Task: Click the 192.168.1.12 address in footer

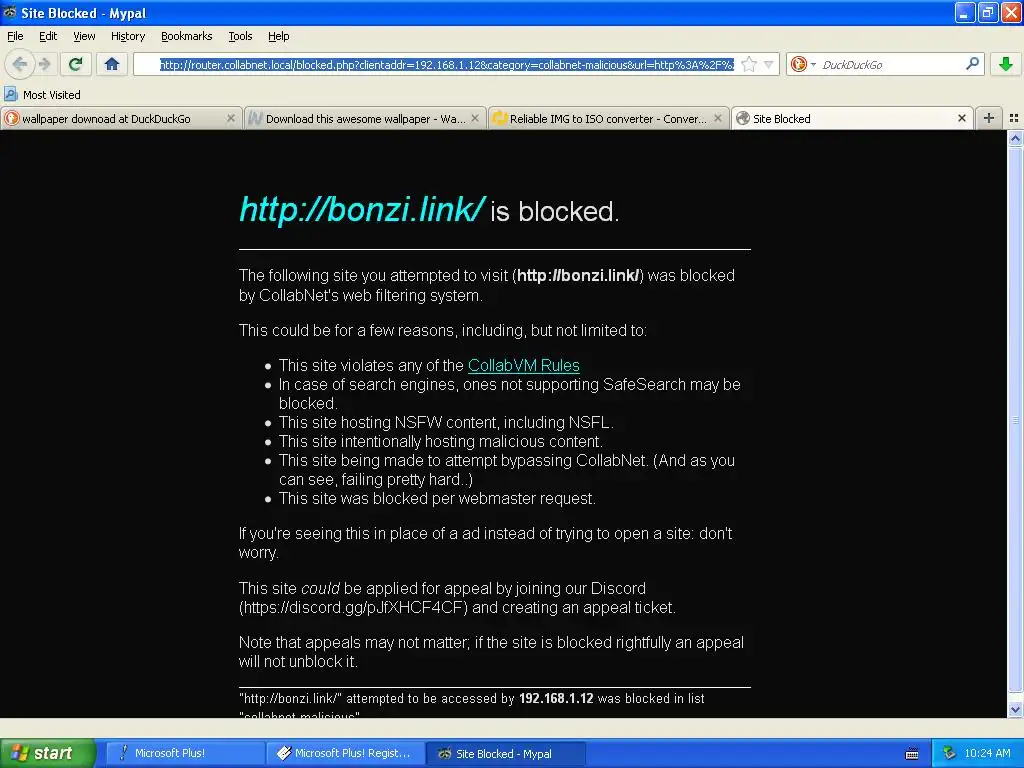Action: point(556,698)
